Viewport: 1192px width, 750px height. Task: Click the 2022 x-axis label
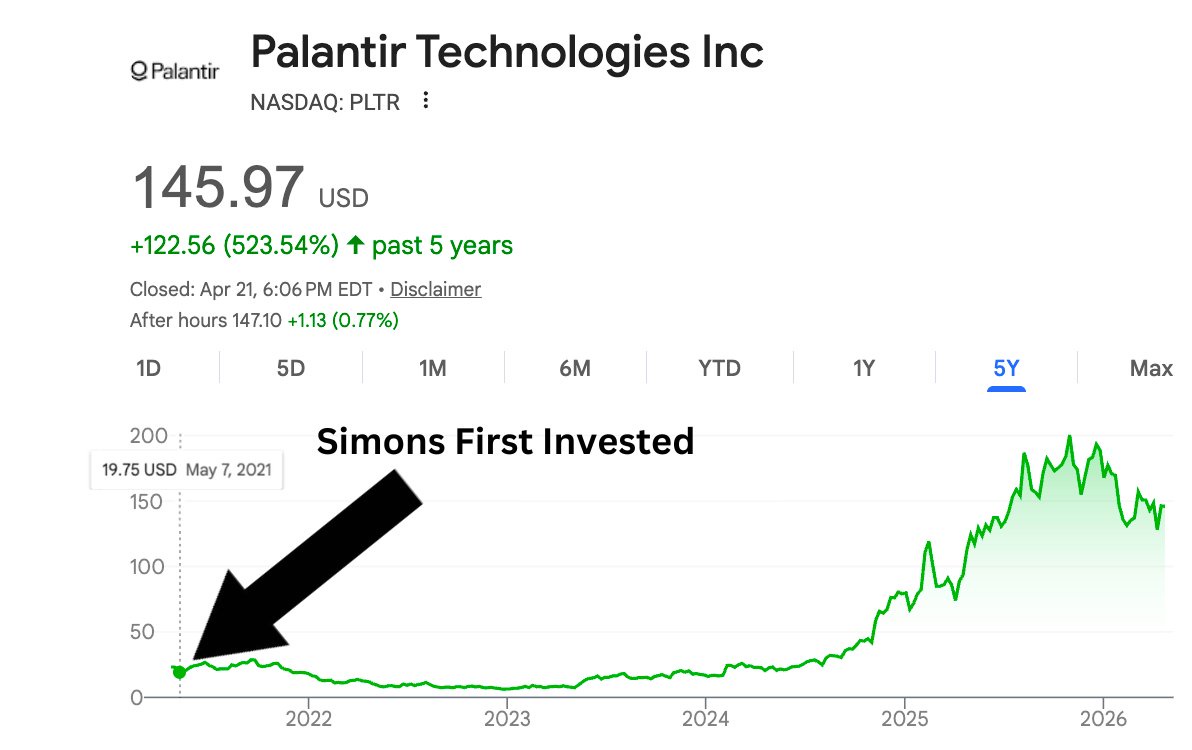(x=307, y=717)
